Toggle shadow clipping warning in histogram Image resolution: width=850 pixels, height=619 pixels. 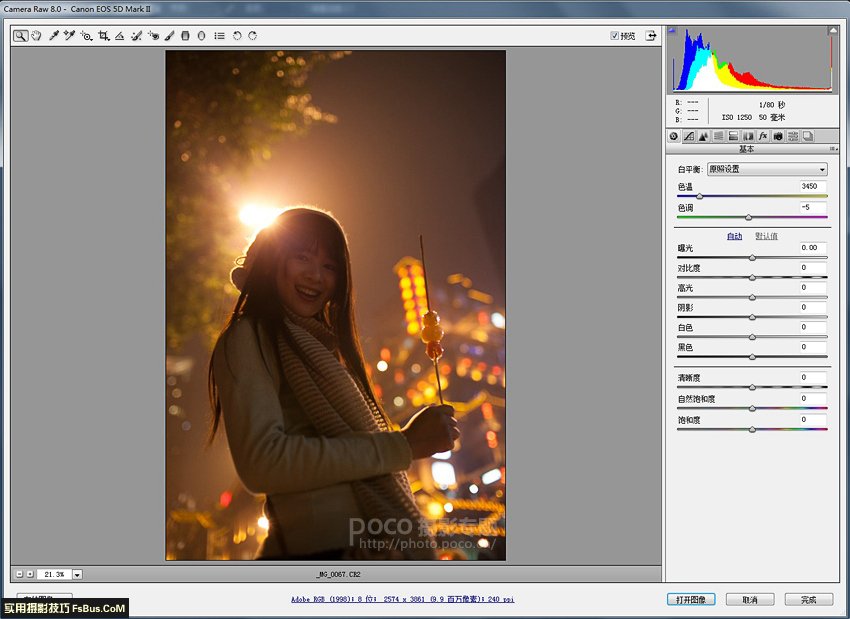(x=672, y=31)
